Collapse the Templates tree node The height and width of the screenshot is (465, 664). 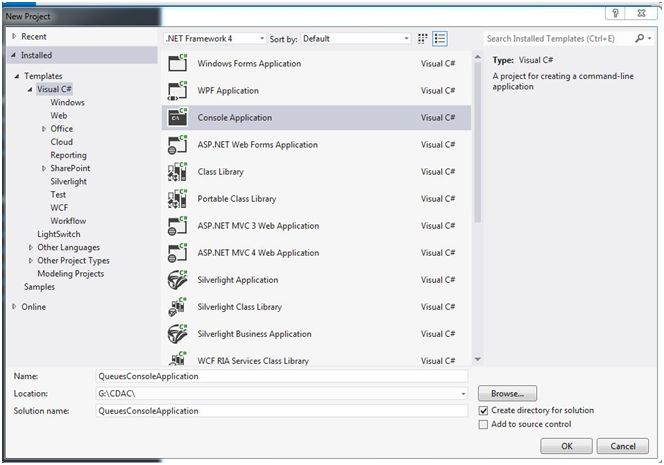coord(17,76)
